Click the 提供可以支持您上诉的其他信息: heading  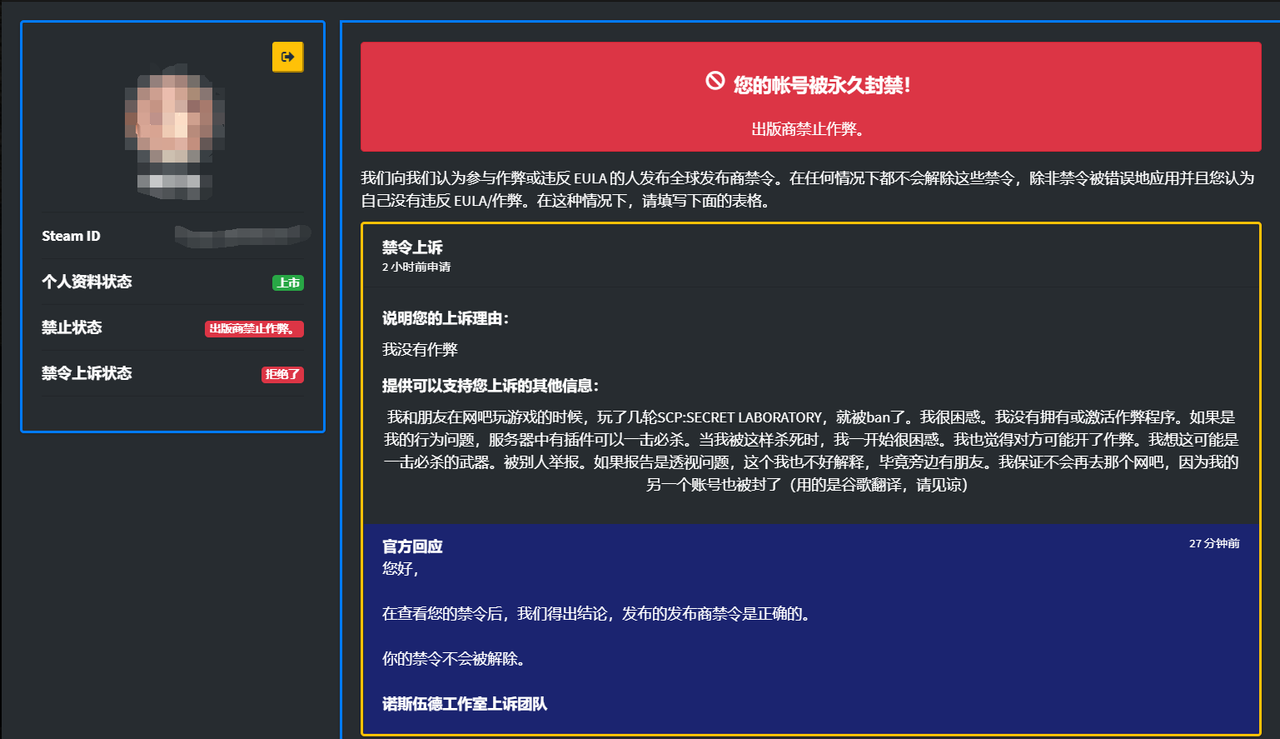click(490, 386)
